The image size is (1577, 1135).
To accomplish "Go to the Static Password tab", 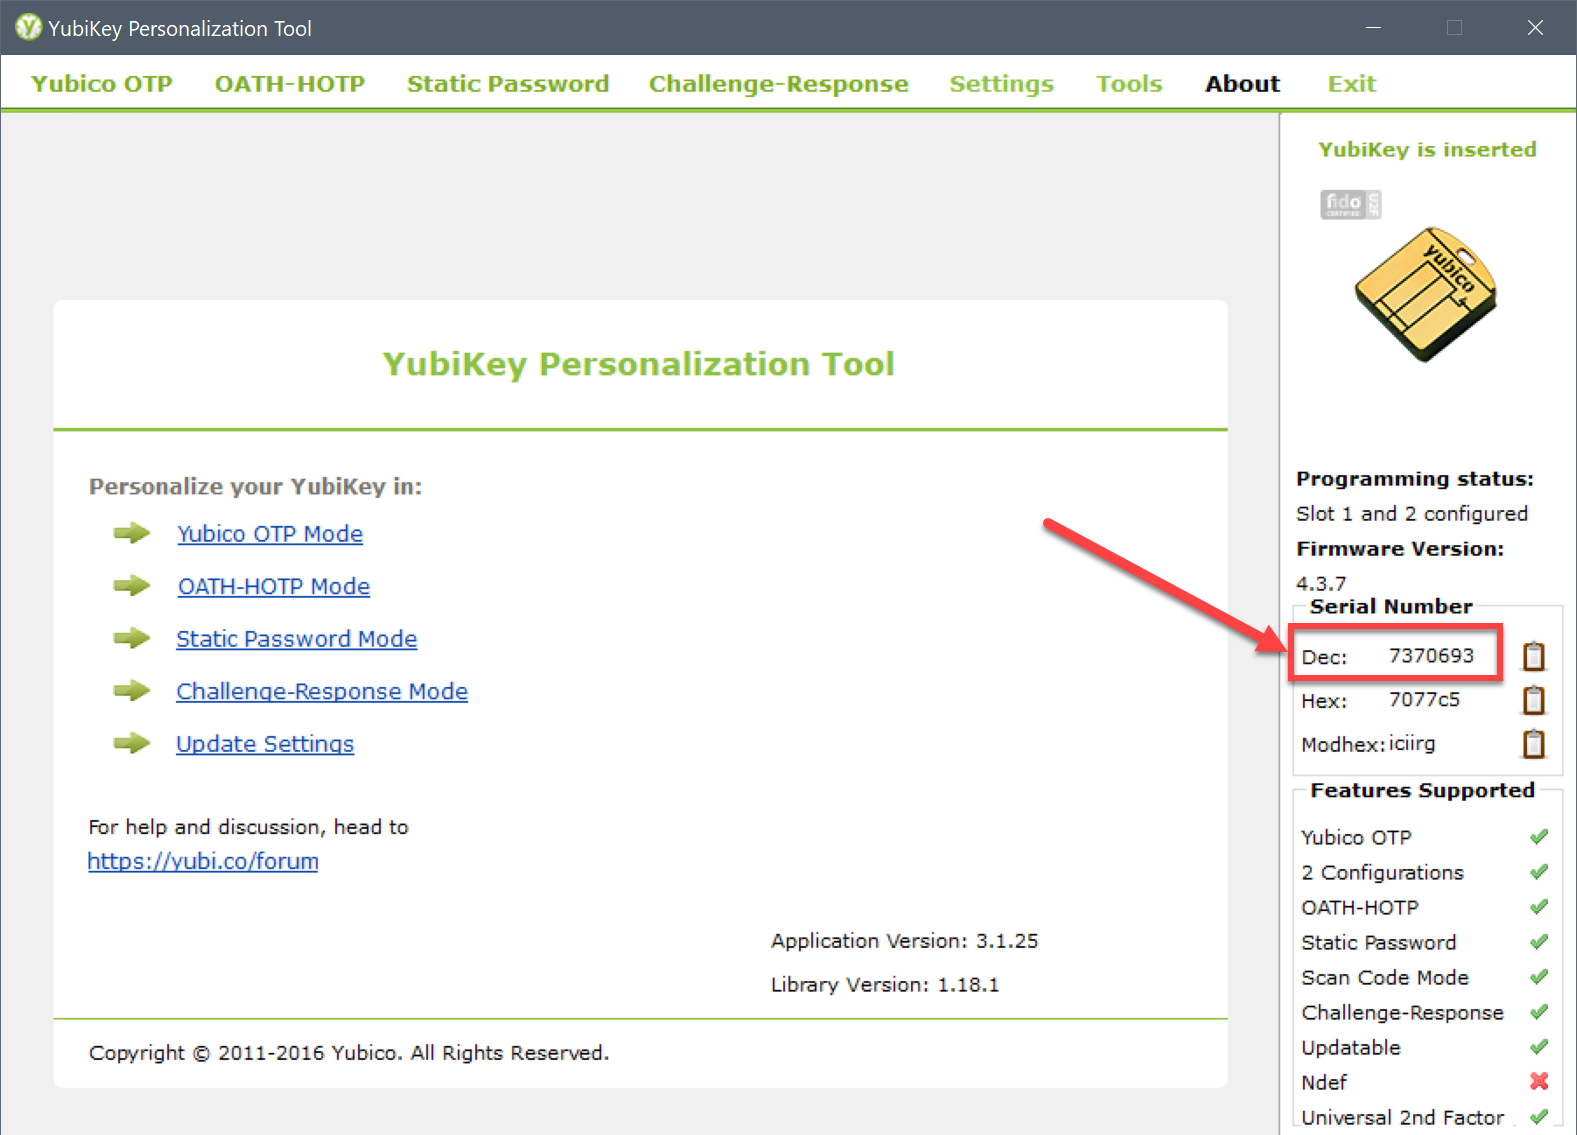I will [508, 84].
